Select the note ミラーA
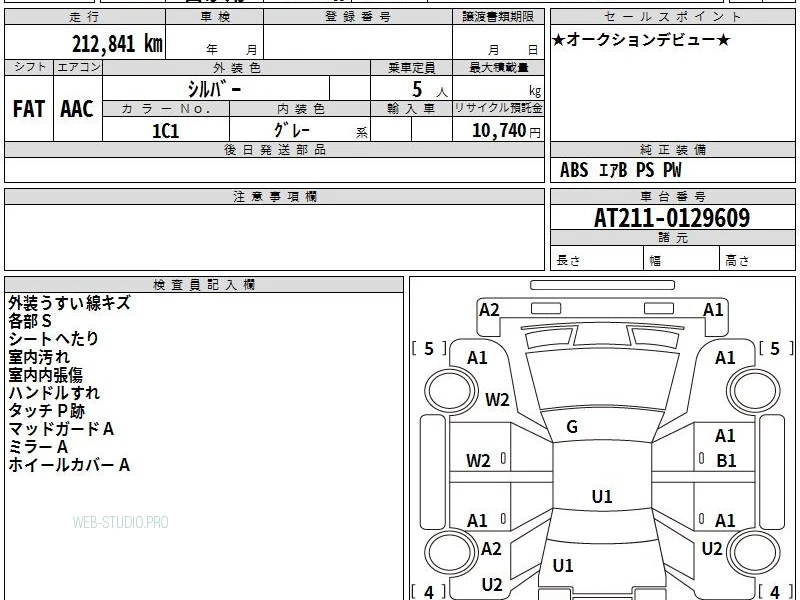This screenshot has height=600, width=800. [38, 447]
